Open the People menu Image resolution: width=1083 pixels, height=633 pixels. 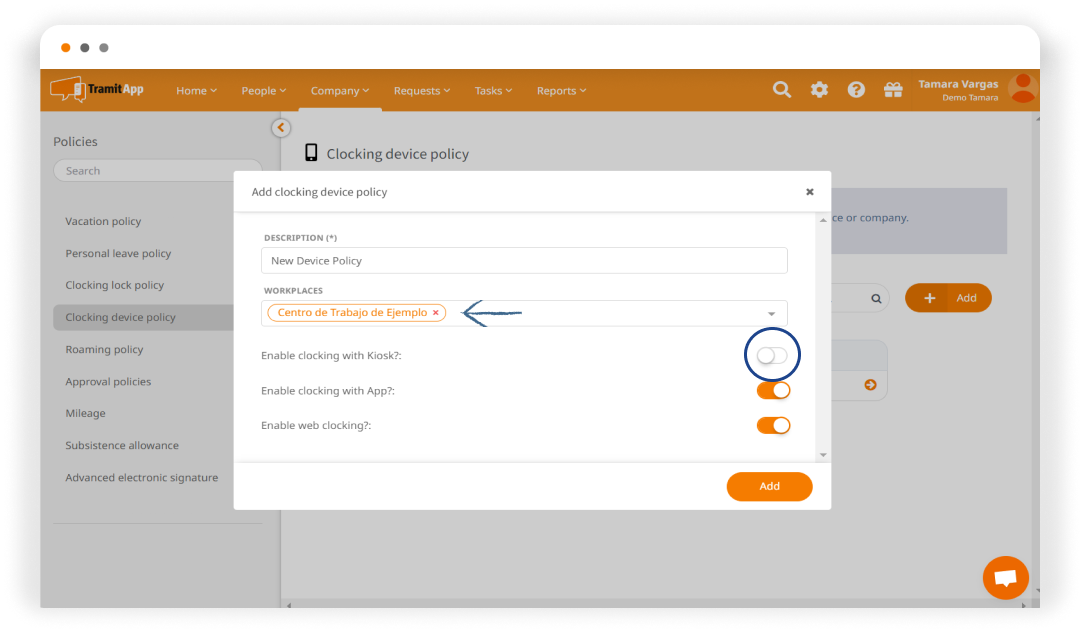[263, 91]
